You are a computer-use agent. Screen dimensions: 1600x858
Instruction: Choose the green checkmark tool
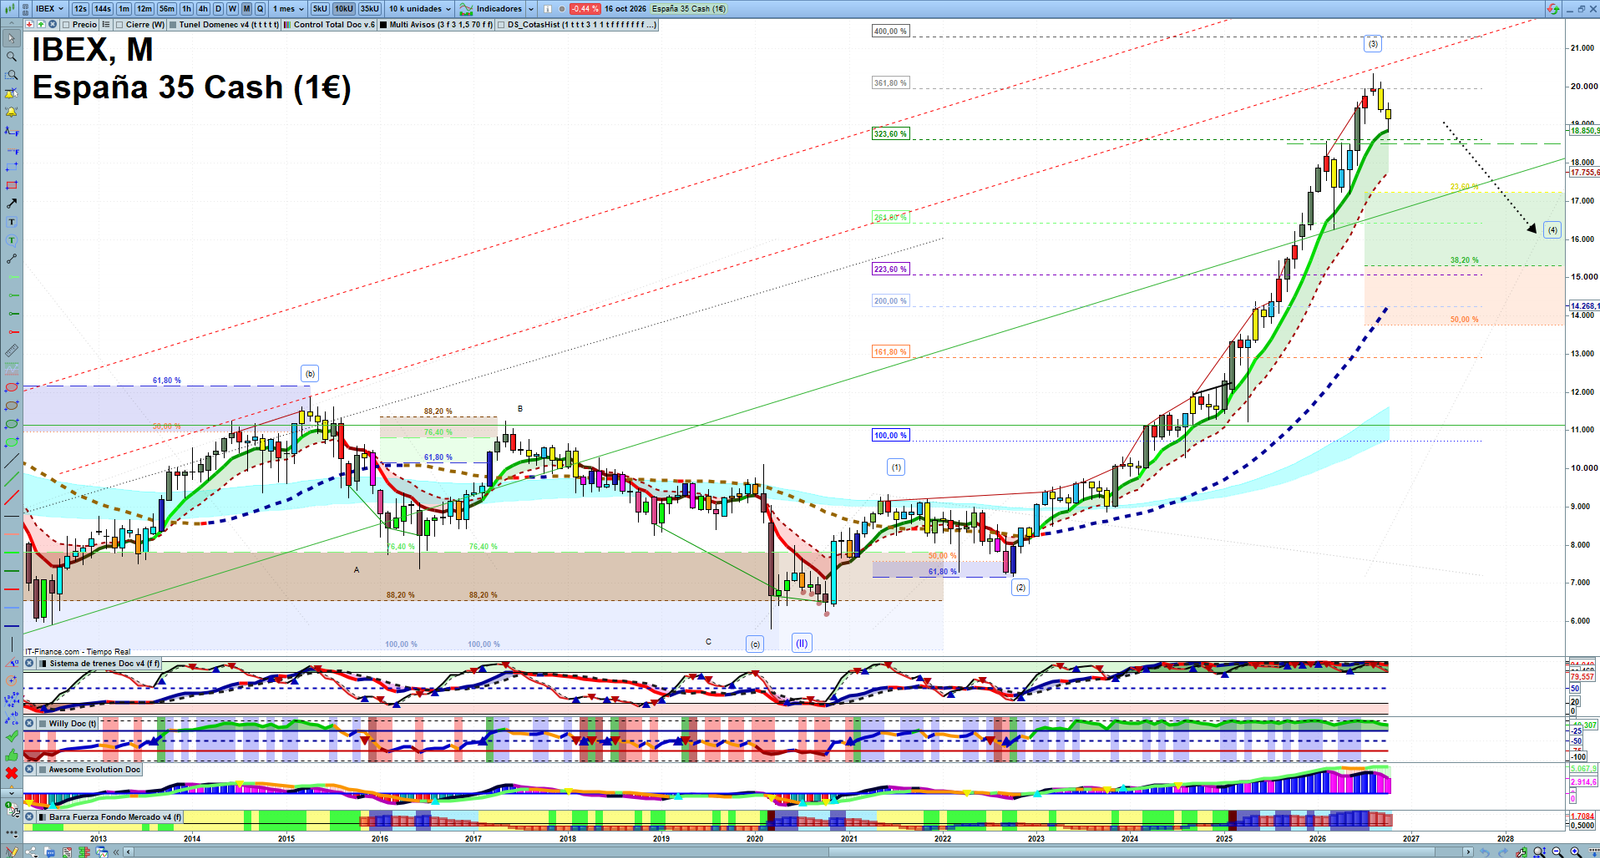pyautogui.click(x=11, y=737)
